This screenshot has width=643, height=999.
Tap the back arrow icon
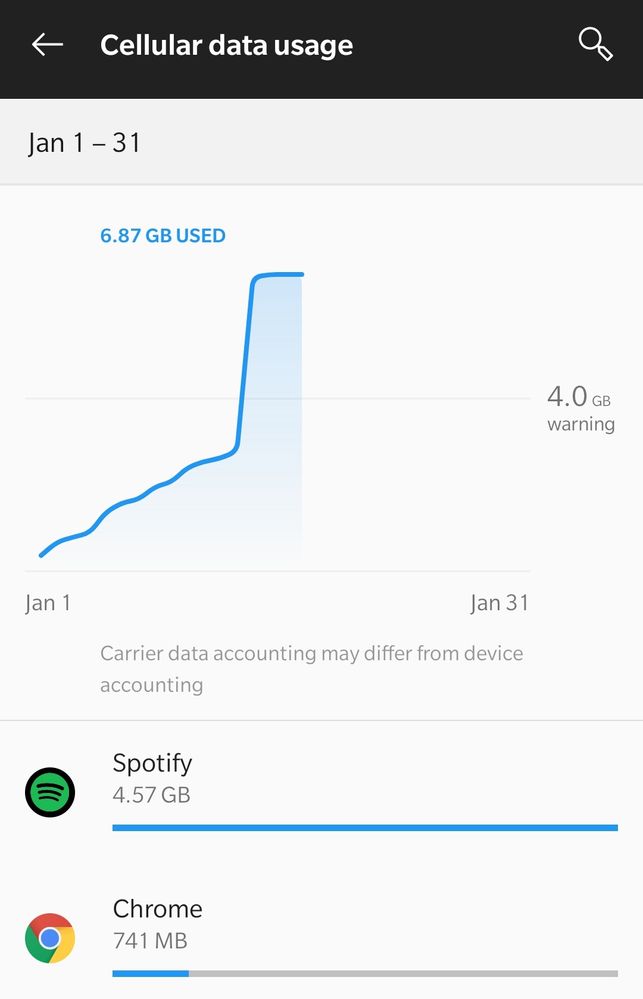(47, 45)
